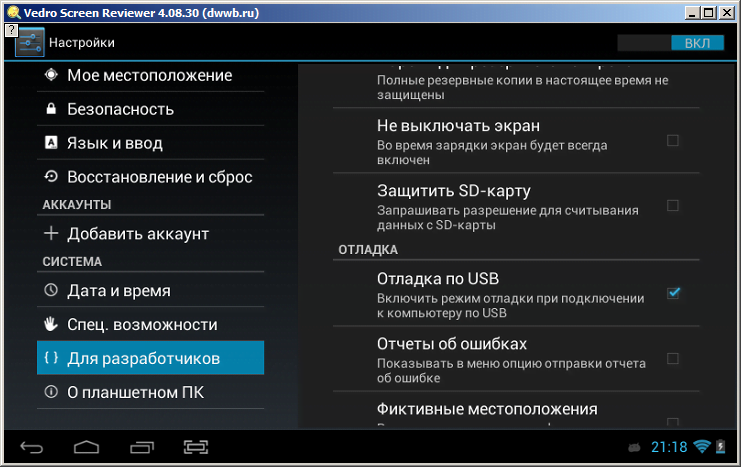Check the Защитить SD-карту checkbox
Image resolution: width=741 pixels, height=467 pixels.
pos(673,205)
